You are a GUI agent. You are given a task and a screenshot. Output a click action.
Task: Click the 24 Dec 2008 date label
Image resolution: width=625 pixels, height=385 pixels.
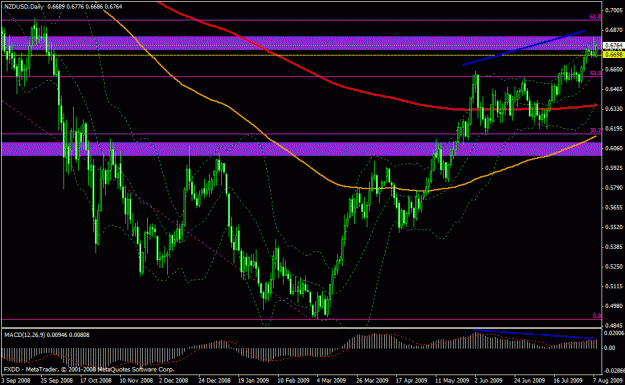point(214,381)
